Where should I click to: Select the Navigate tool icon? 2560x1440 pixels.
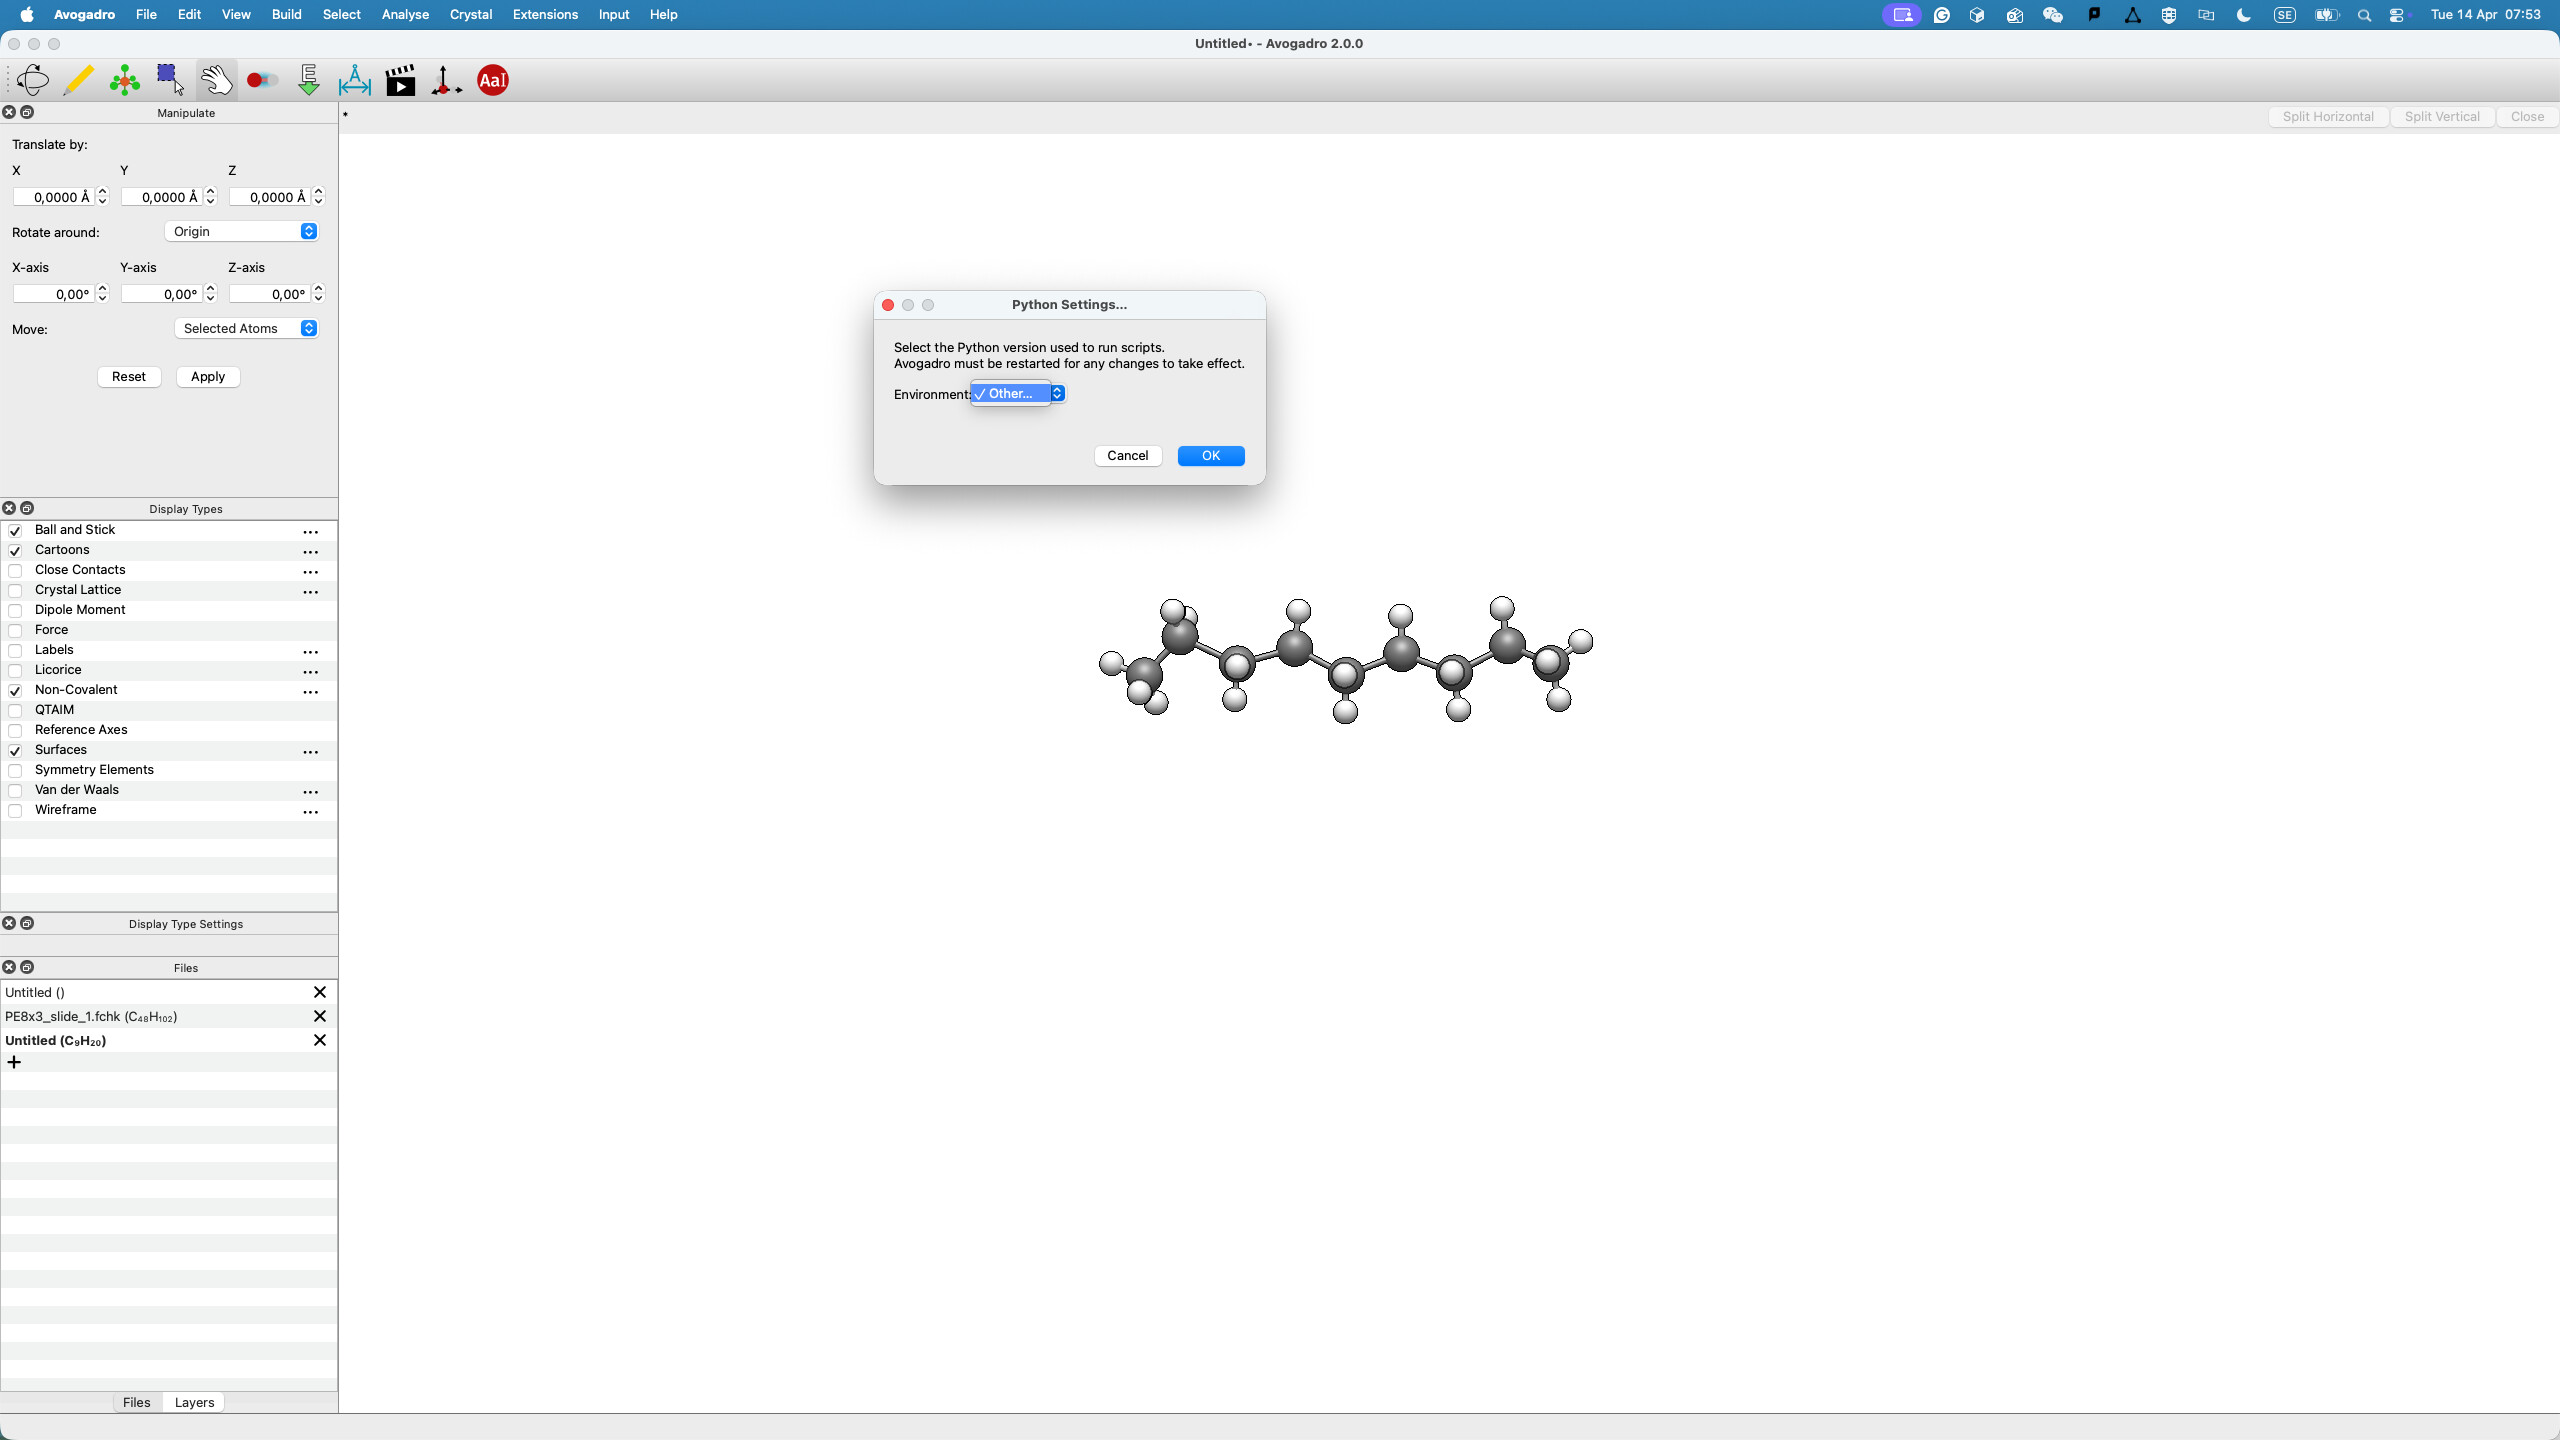(x=32, y=80)
